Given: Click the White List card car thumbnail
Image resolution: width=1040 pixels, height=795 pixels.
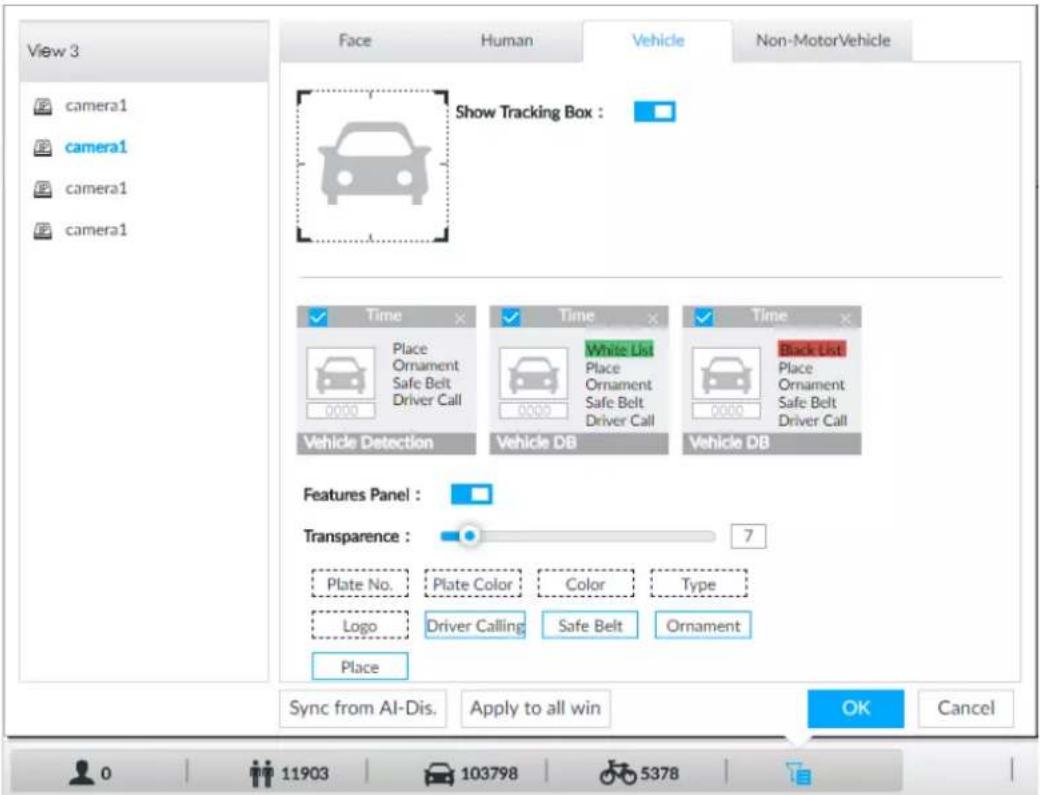Looking at the screenshot, I should 534,374.
